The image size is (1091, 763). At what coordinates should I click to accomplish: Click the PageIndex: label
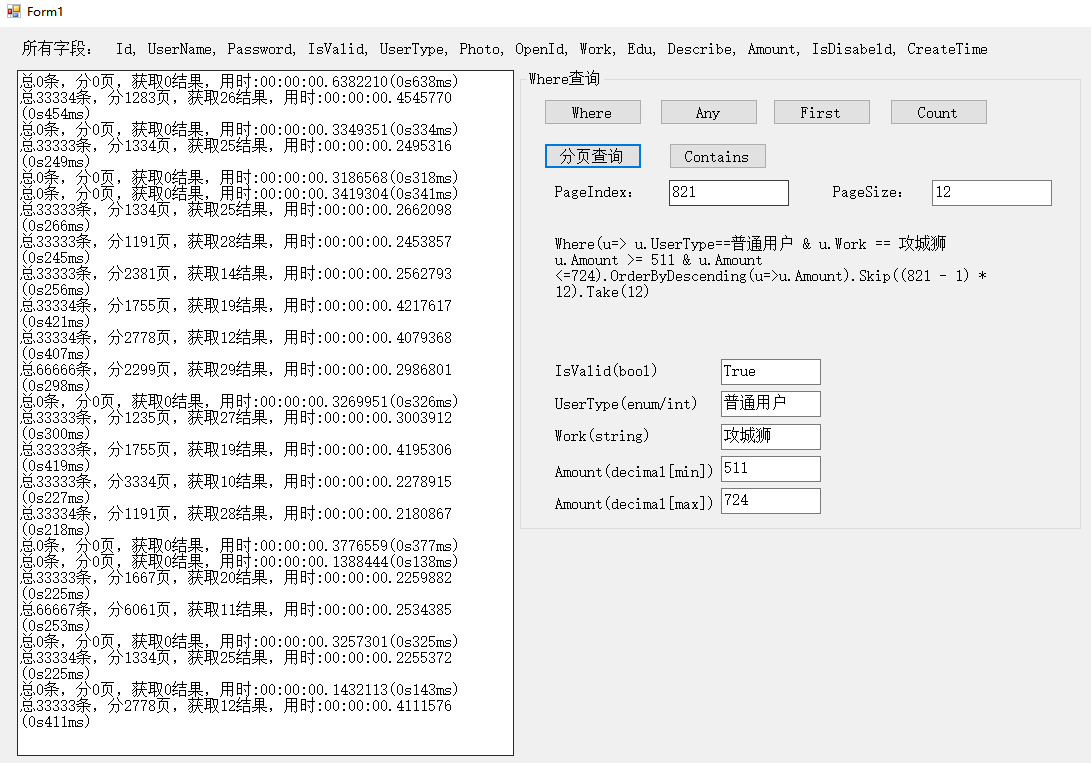[594, 193]
